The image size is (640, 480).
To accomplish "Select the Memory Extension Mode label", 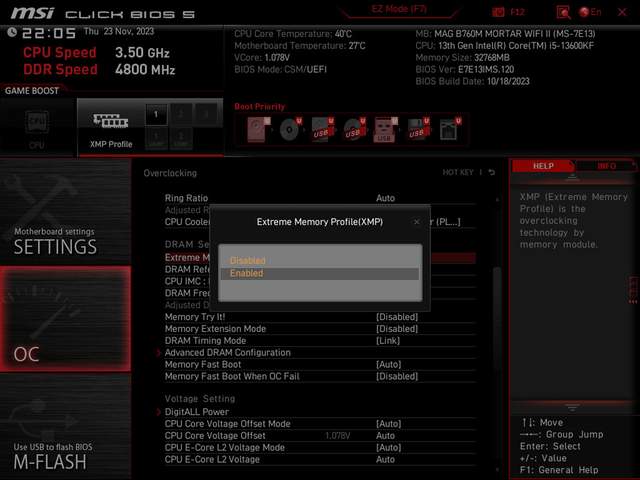I will [x=215, y=329].
